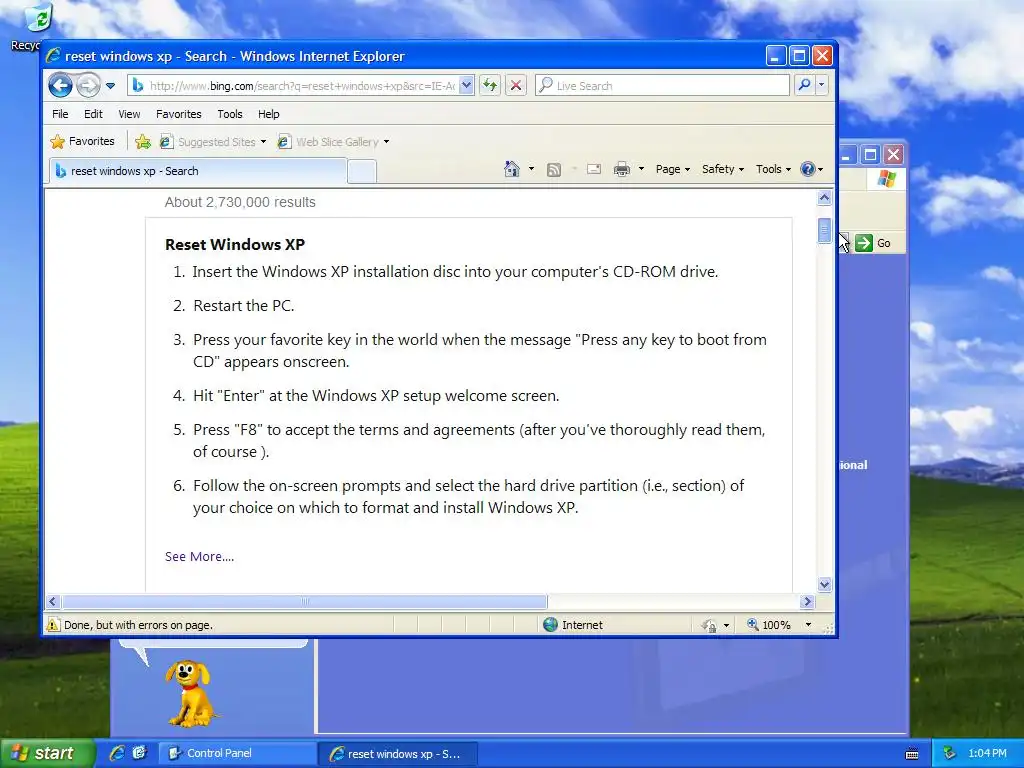Open the Page command menu

673,169
